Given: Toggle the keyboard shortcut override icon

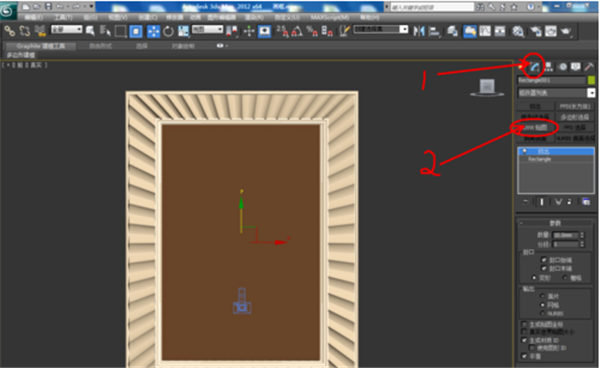Looking at the screenshot, I should pyautogui.click(x=264, y=31).
